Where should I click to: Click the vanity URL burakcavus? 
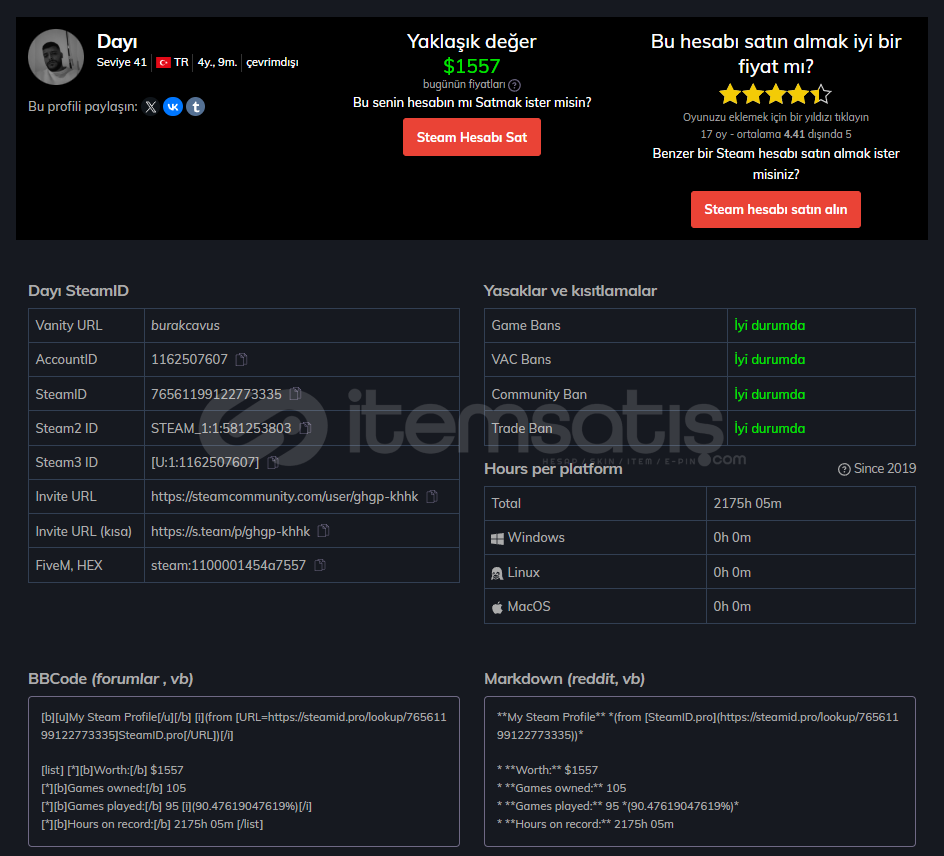coord(185,325)
